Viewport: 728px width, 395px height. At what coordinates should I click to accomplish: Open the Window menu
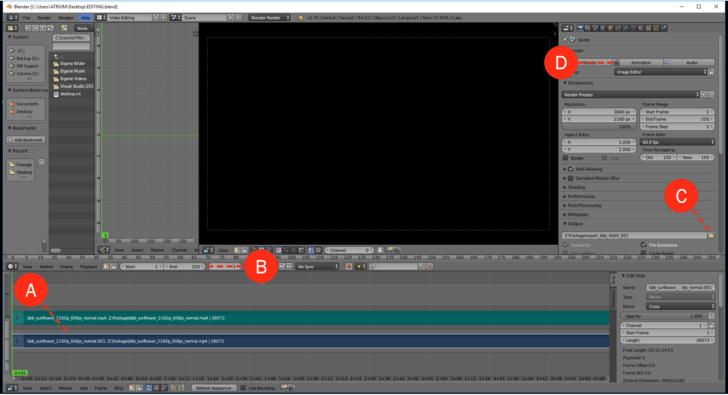pos(65,18)
